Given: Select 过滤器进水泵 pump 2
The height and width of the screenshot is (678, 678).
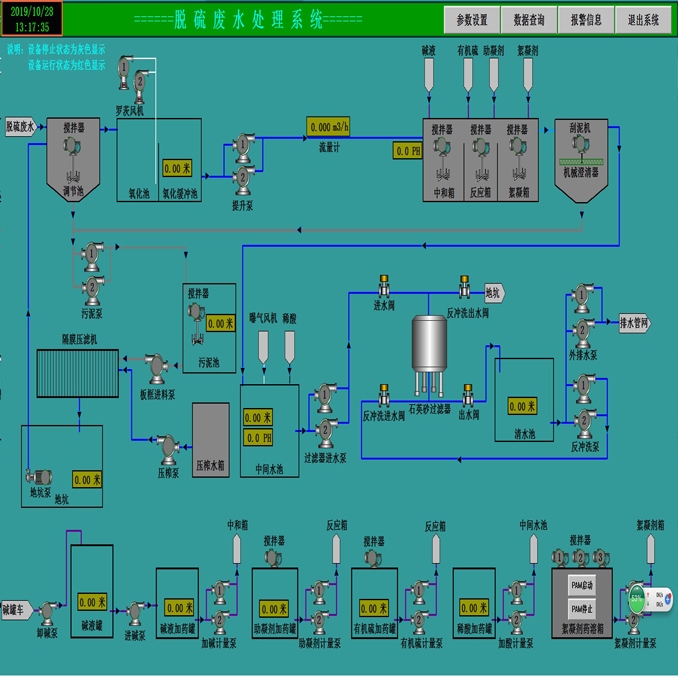Looking at the screenshot, I should 325,432.
